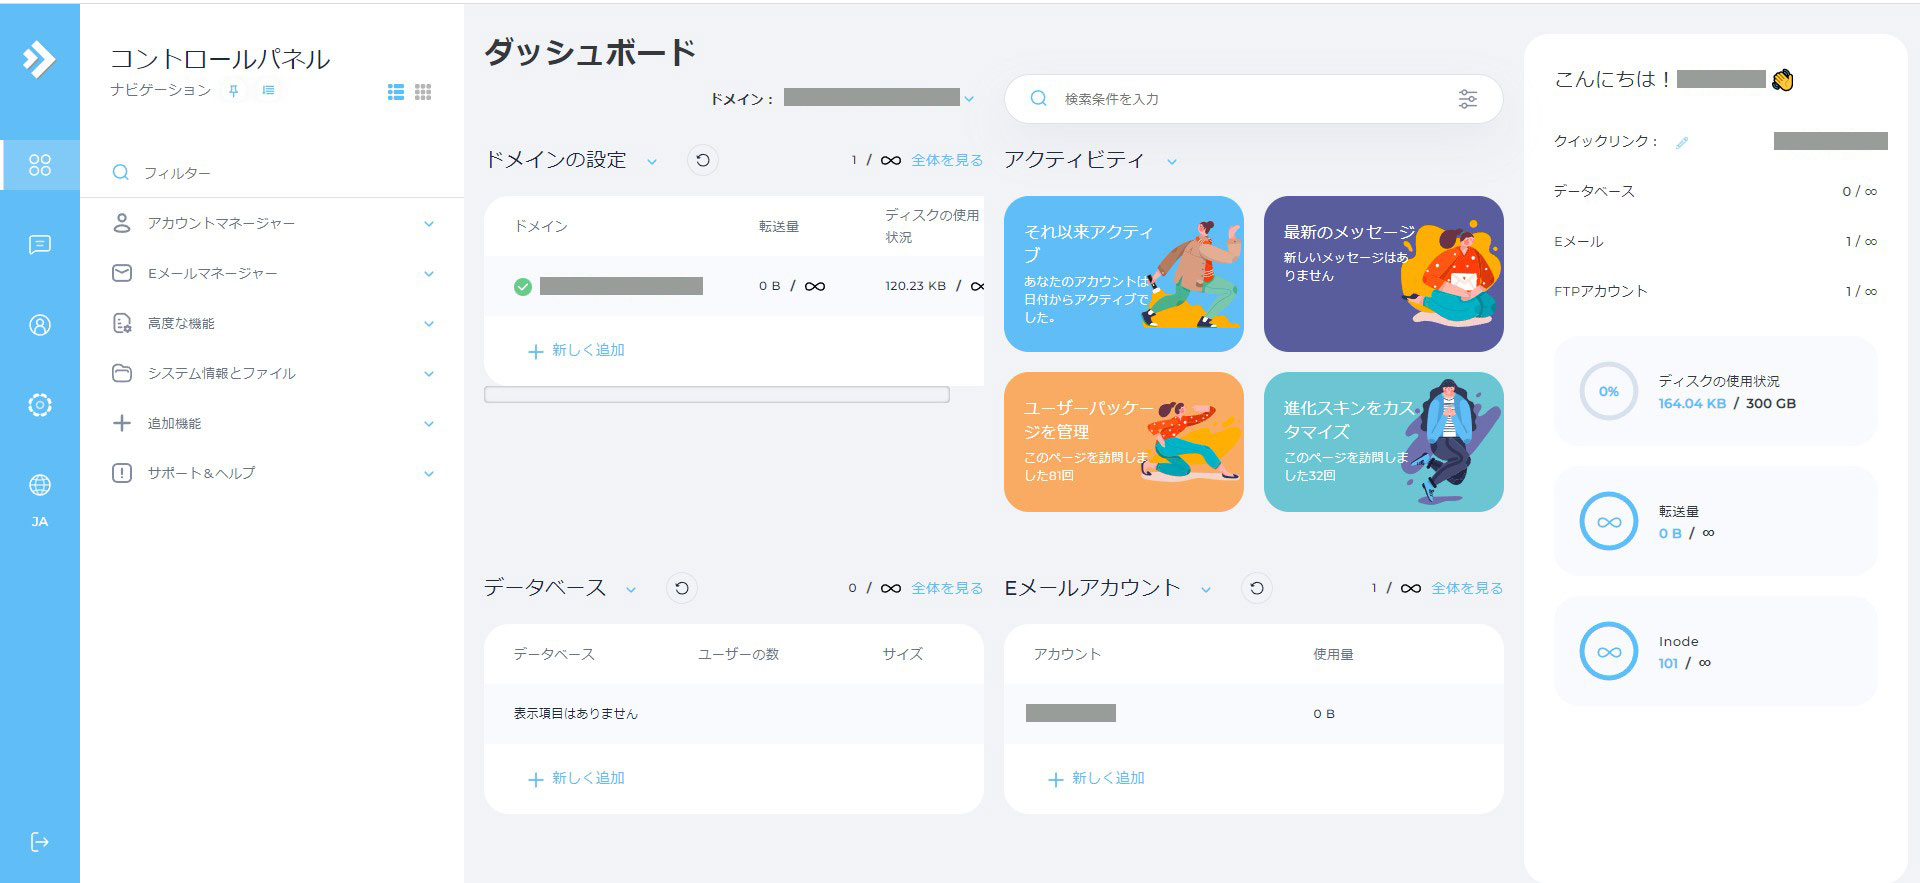Open the user profile icon in the sidebar
Viewport: 1920px width, 883px height.
pos(40,325)
